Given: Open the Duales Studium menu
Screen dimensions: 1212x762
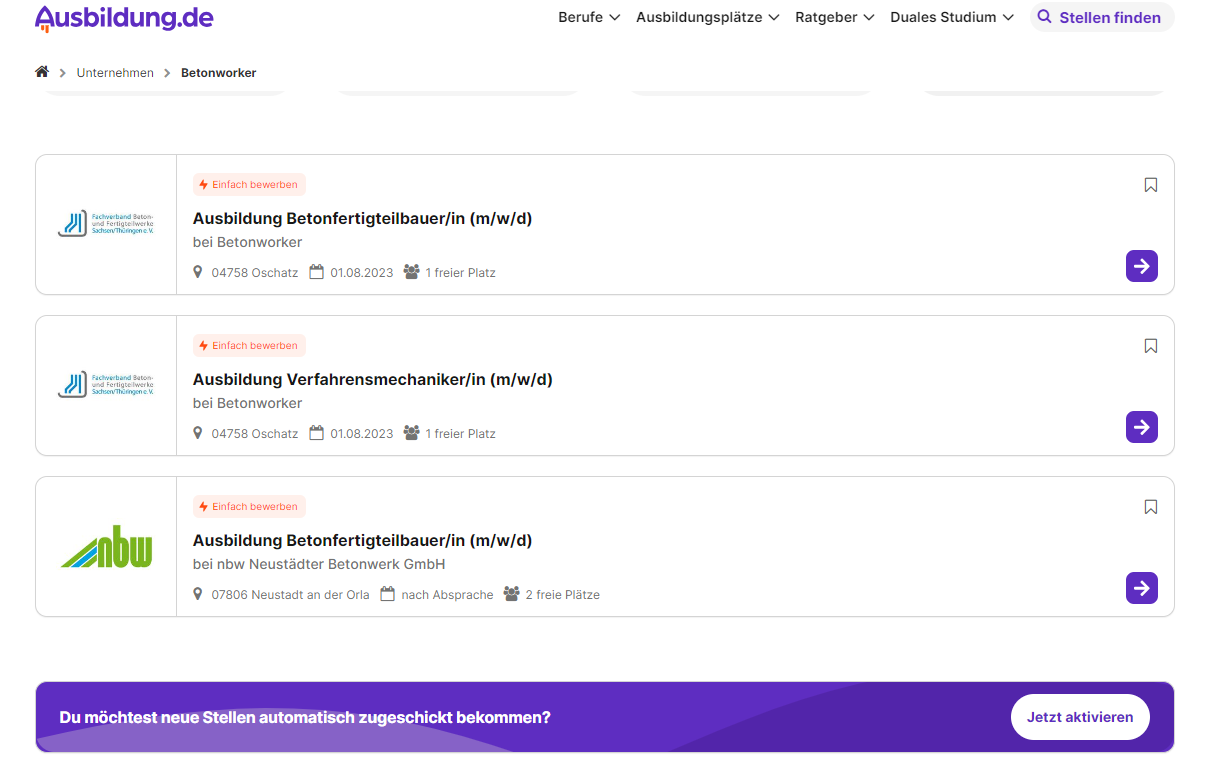Looking at the screenshot, I should [951, 17].
